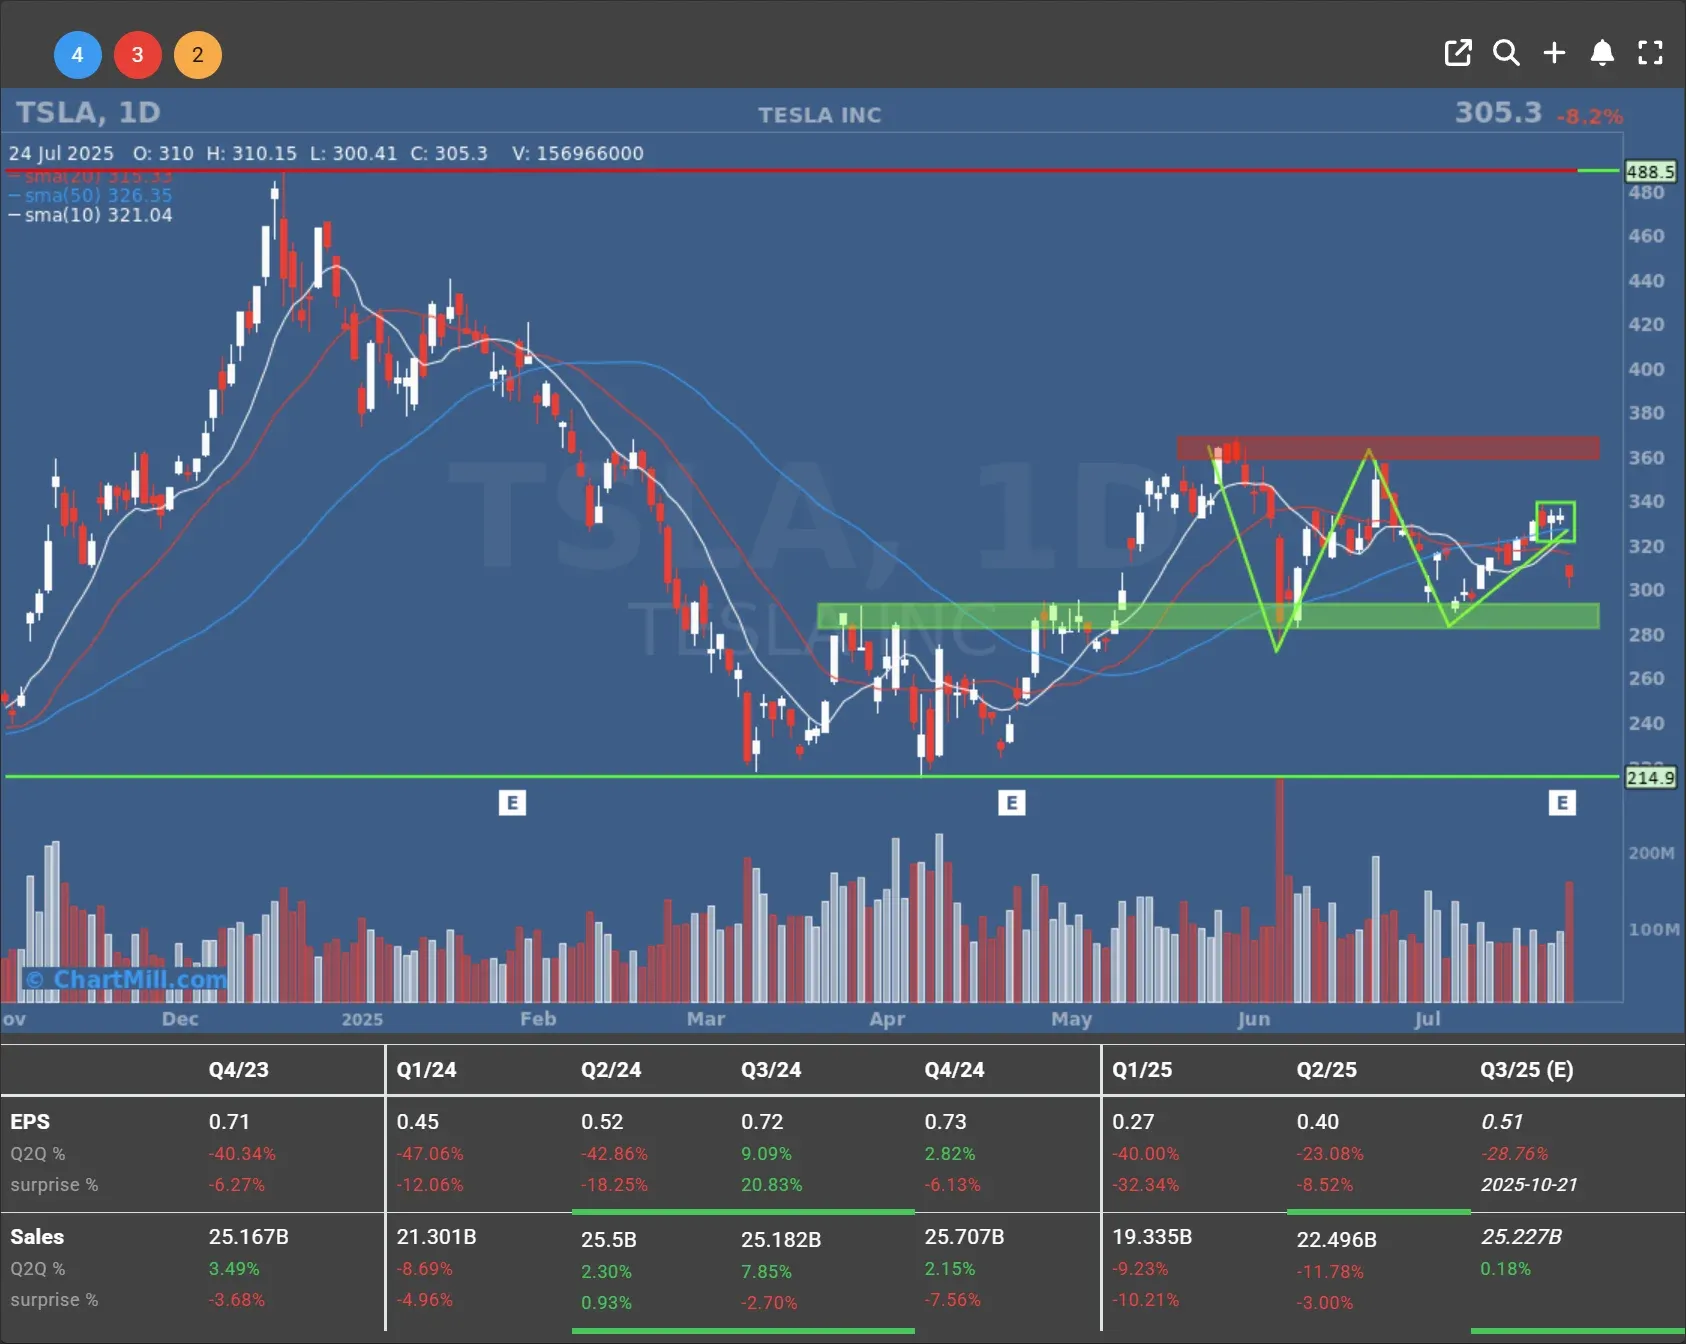Click the Q2/25 column header
Viewport: 1686px width, 1344px height.
click(x=1327, y=1070)
